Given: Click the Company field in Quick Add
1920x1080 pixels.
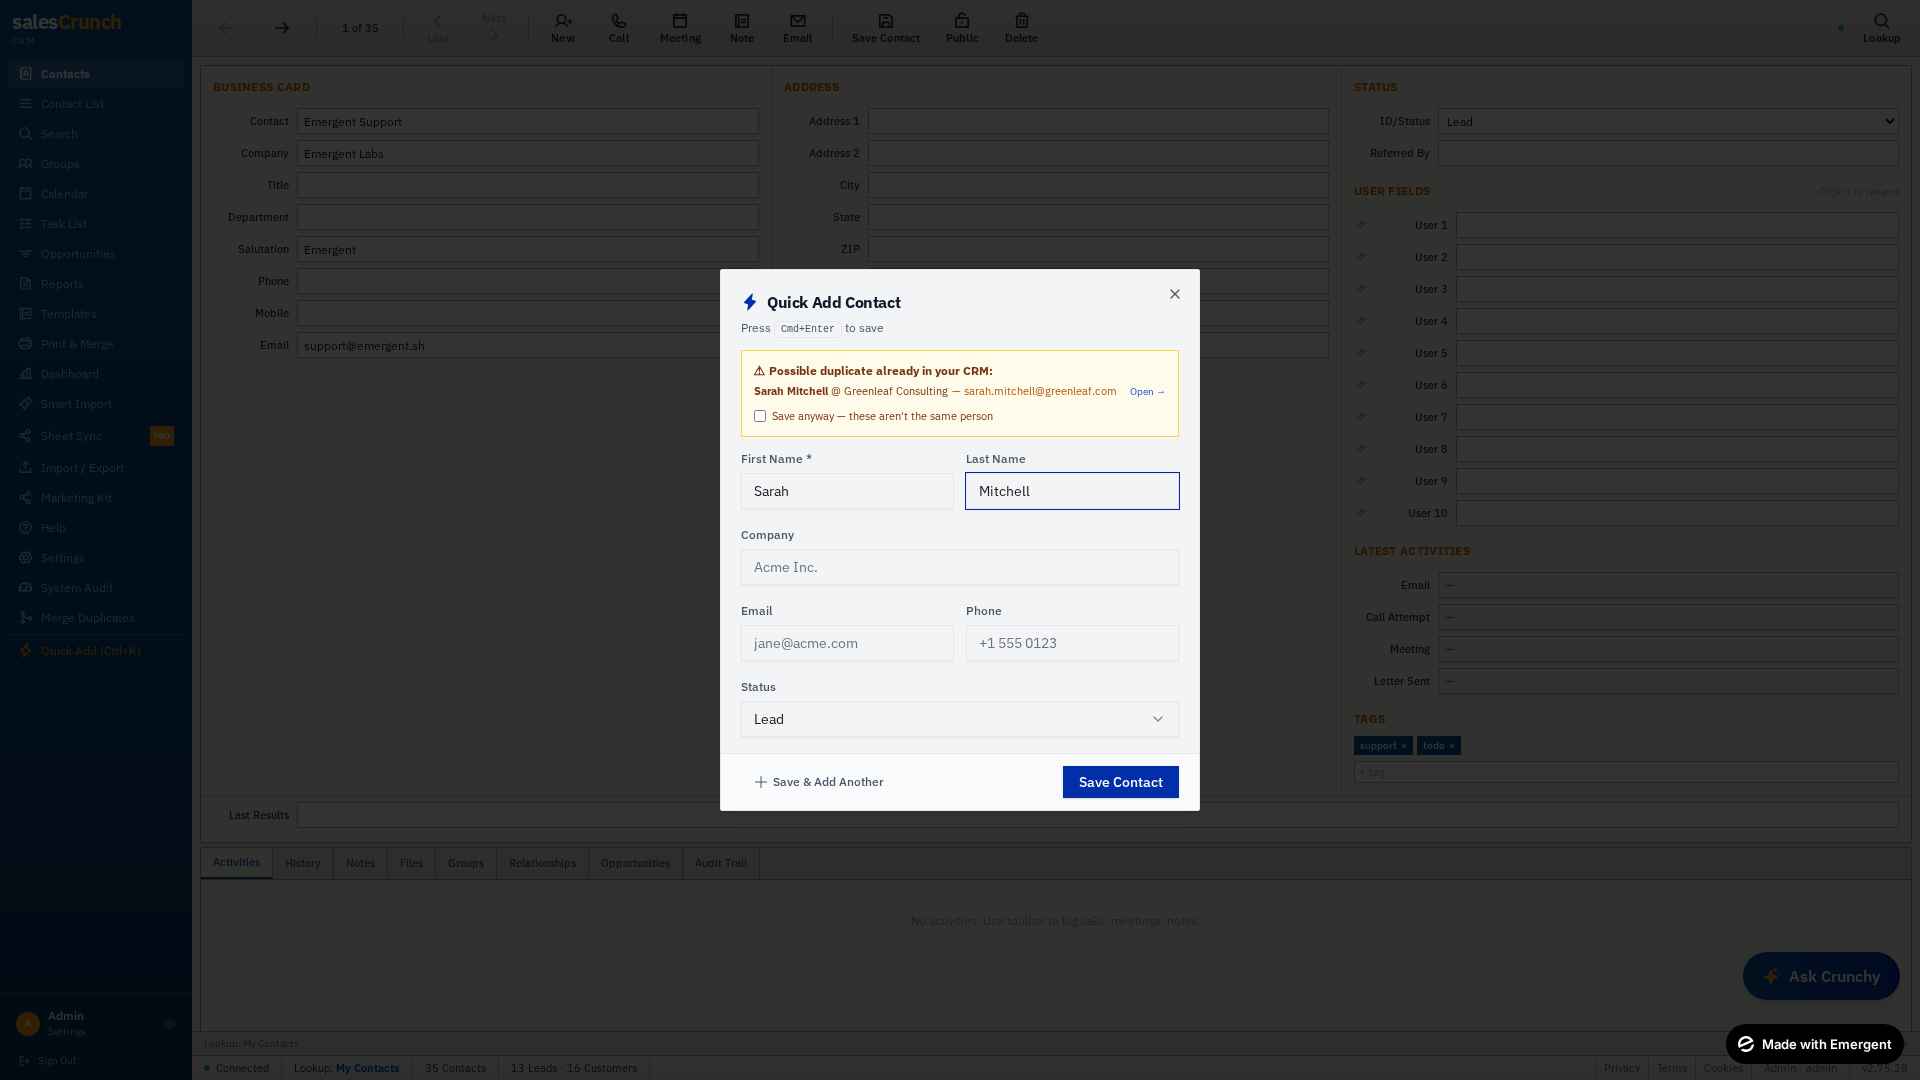Looking at the screenshot, I should [x=960, y=567].
